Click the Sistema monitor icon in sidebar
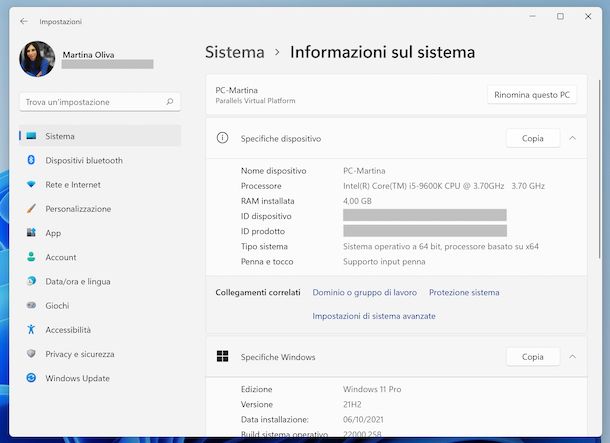This screenshot has height=443, width=610. pyautogui.click(x=31, y=136)
